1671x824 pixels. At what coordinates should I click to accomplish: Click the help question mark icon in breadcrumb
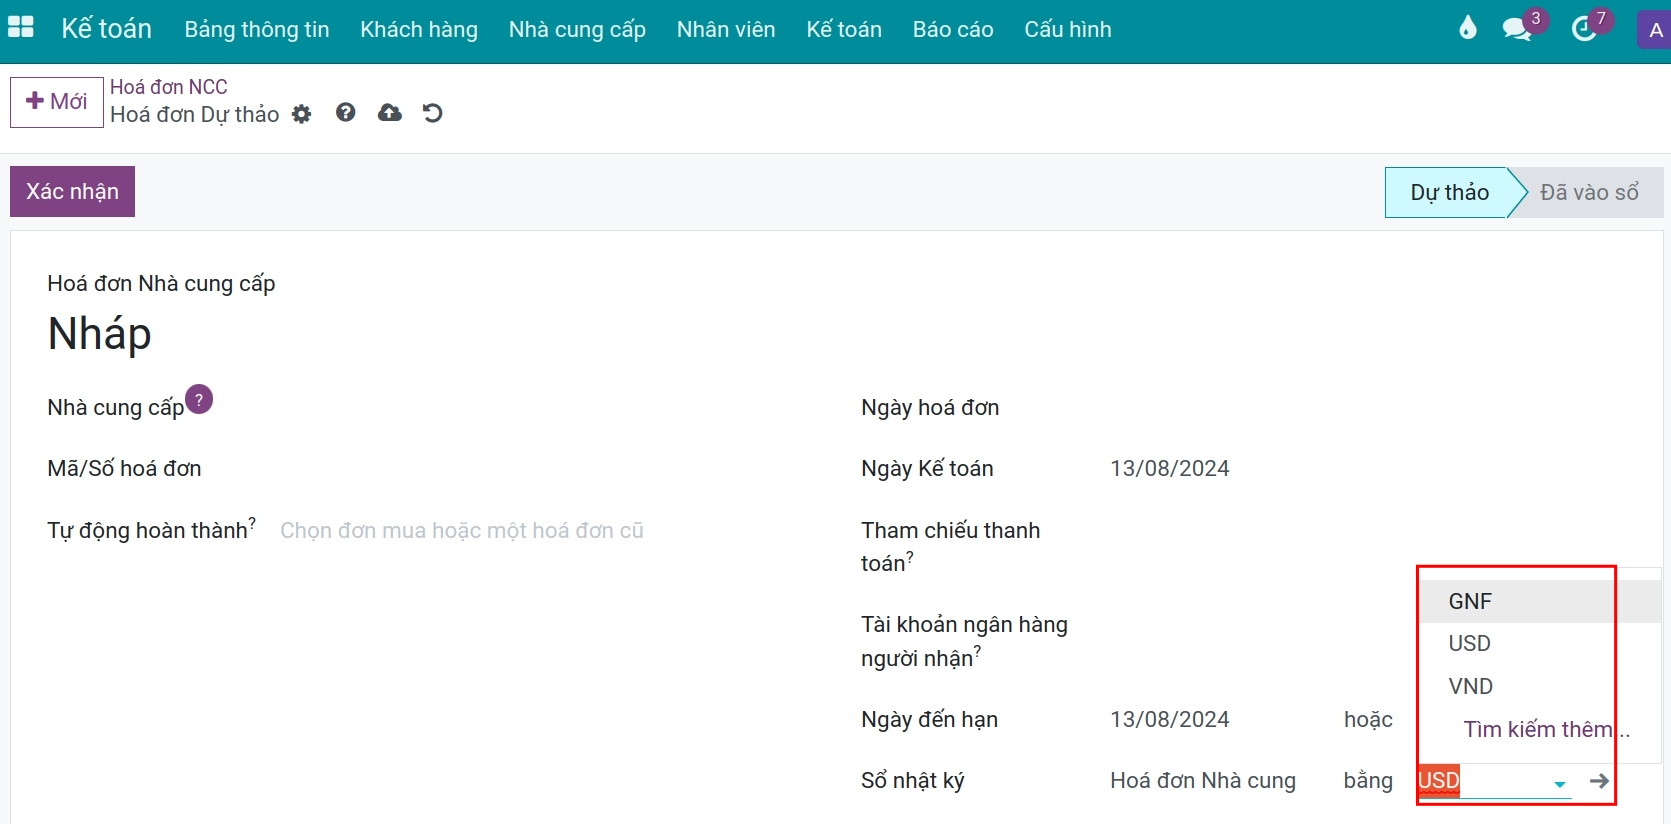[x=346, y=113]
